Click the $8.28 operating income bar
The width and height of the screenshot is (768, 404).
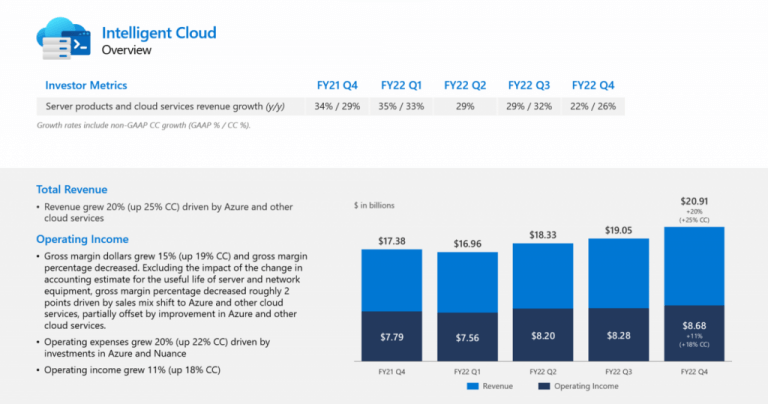click(x=618, y=335)
